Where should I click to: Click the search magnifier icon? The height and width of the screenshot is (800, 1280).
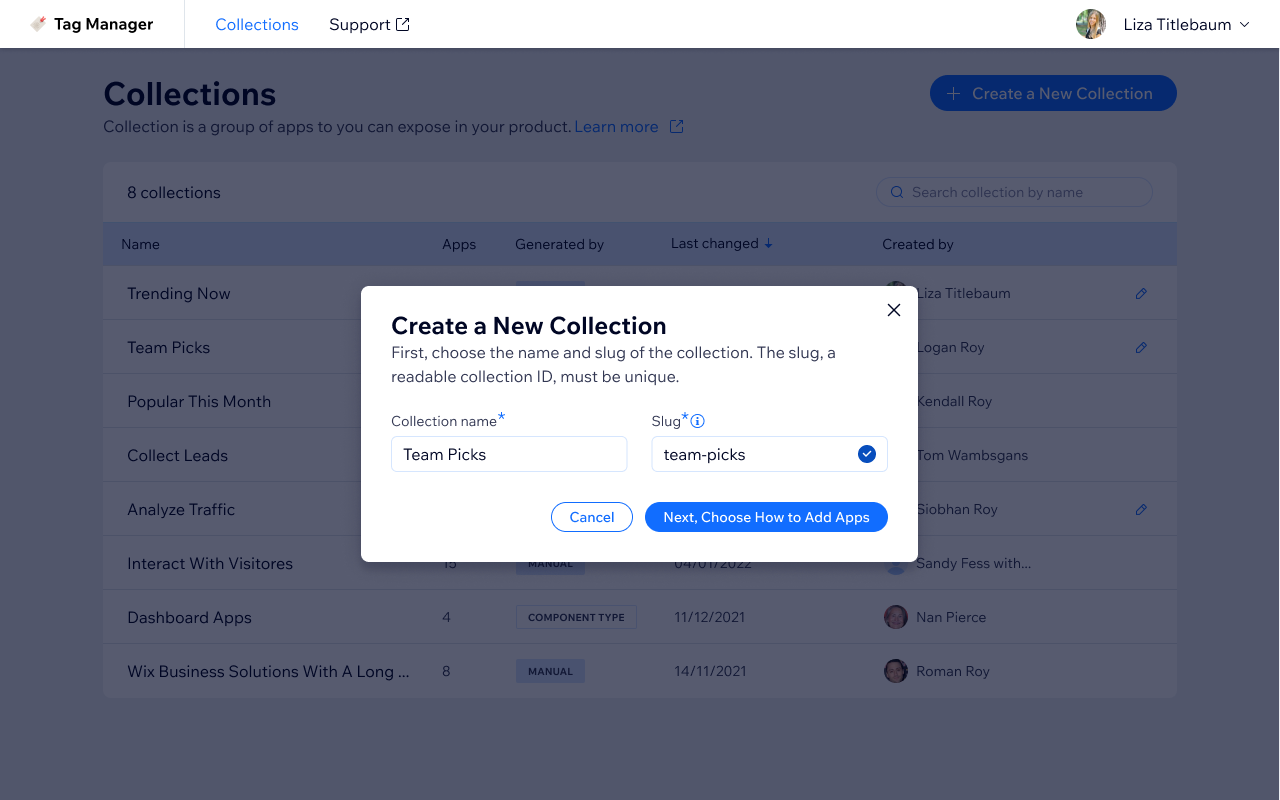tap(897, 192)
